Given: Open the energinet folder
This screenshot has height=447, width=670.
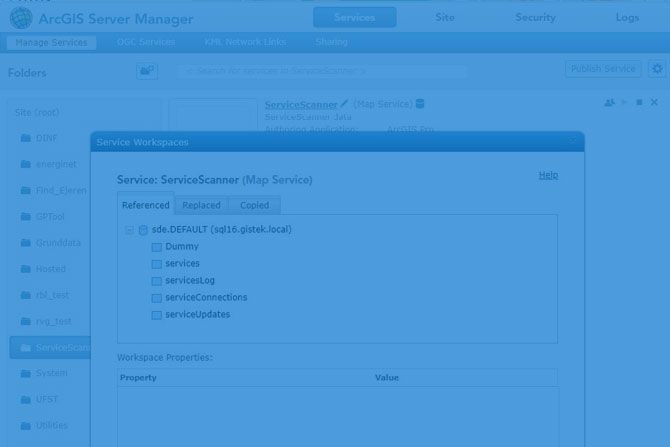Looking at the screenshot, I should coord(56,164).
